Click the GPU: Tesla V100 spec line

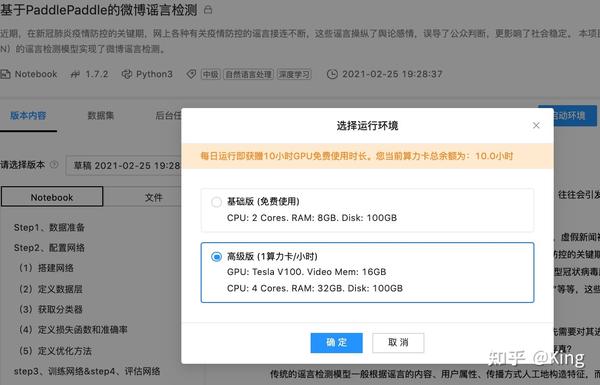click(x=307, y=272)
